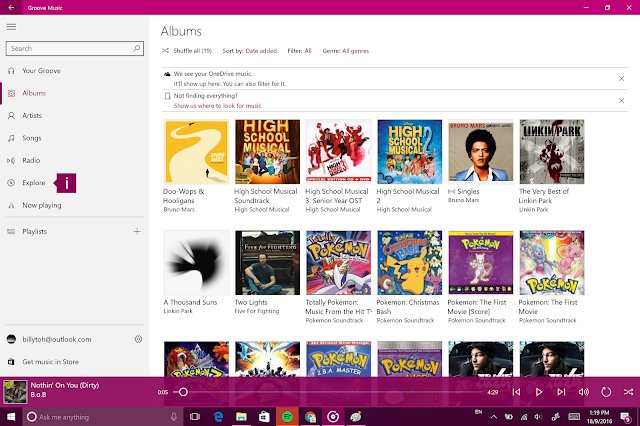Open Totally Pokémon album cover
This screenshot has height=426, width=640.
click(338, 263)
